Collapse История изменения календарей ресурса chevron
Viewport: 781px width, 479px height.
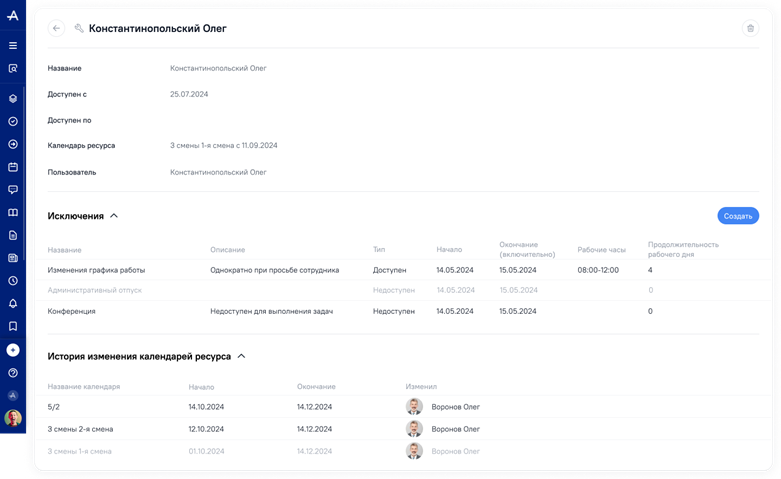coord(242,356)
